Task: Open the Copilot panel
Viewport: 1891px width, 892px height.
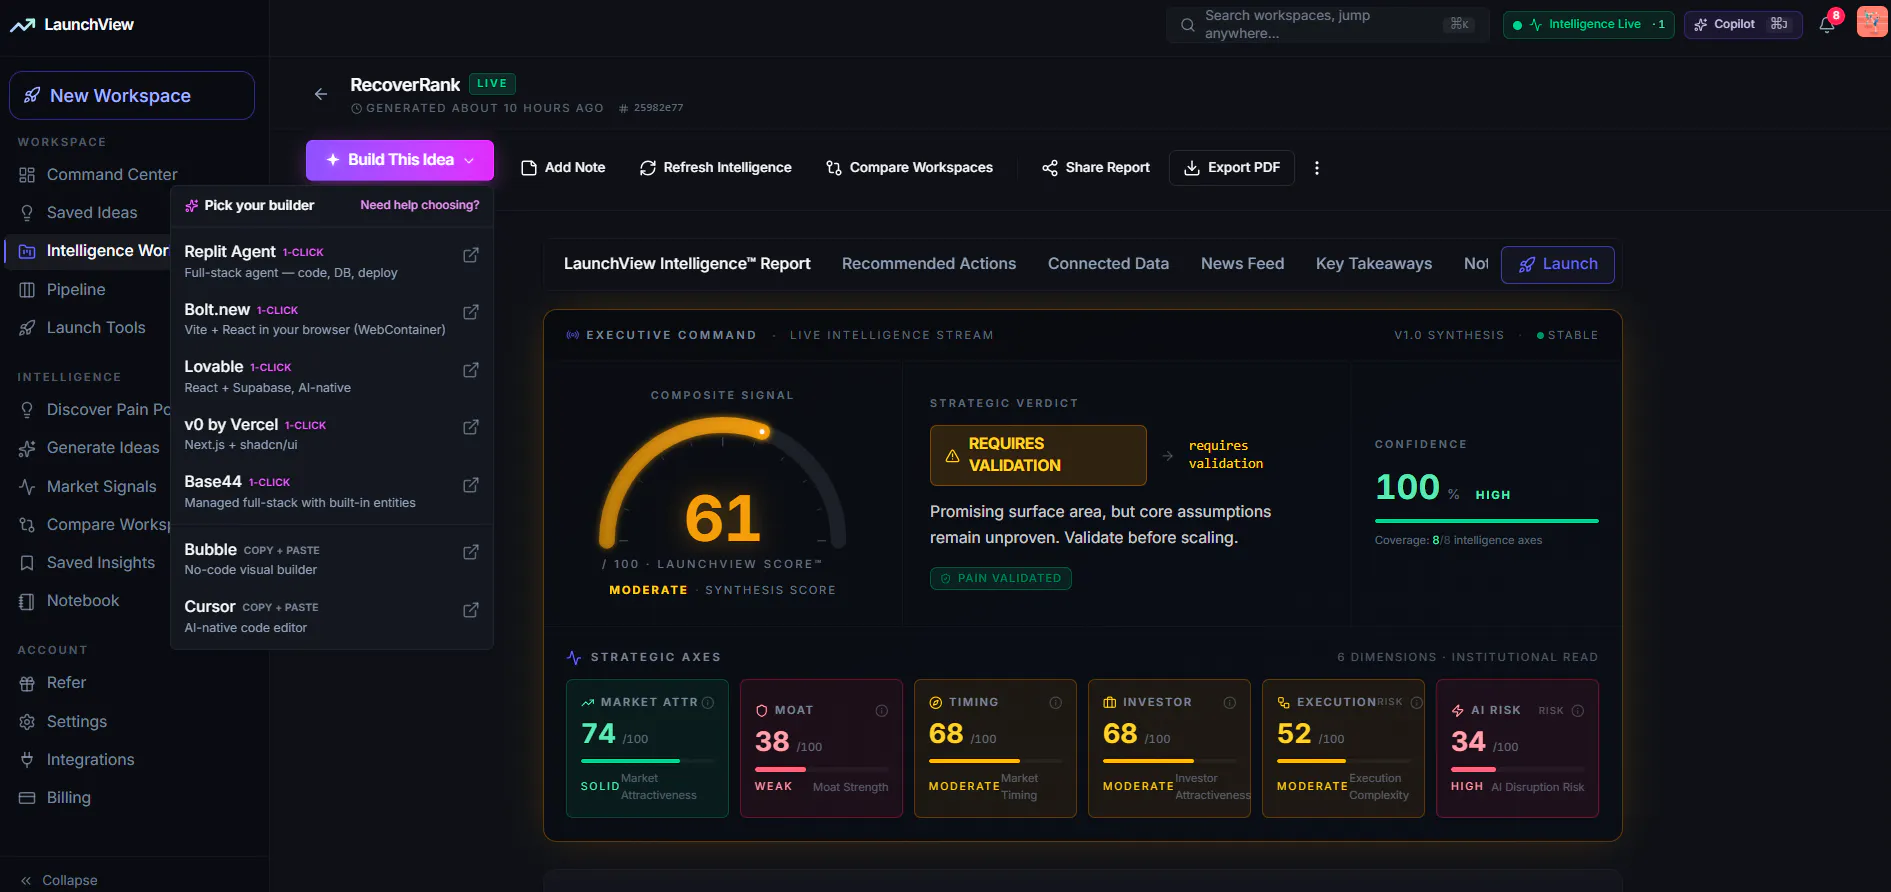Action: coord(1743,25)
